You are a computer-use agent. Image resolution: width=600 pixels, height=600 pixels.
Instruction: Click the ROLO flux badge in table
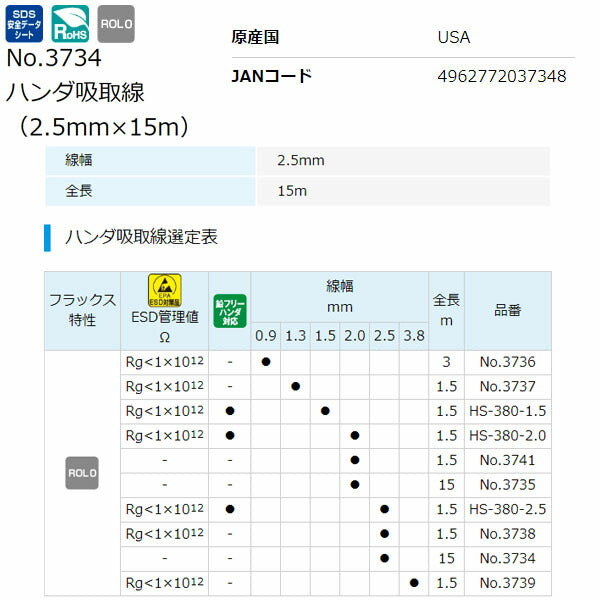click(x=82, y=473)
